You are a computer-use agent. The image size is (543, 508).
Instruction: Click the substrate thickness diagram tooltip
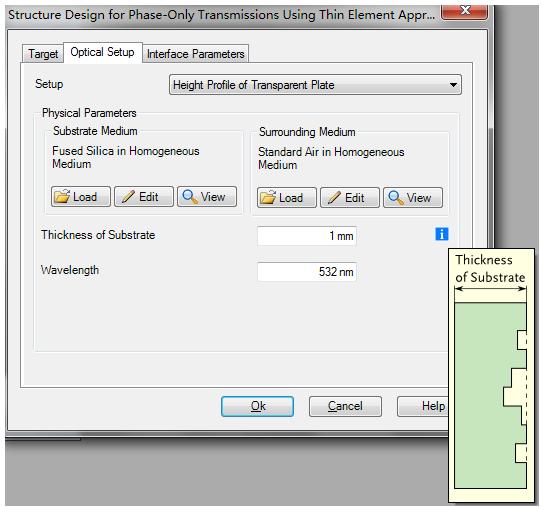pos(491,375)
